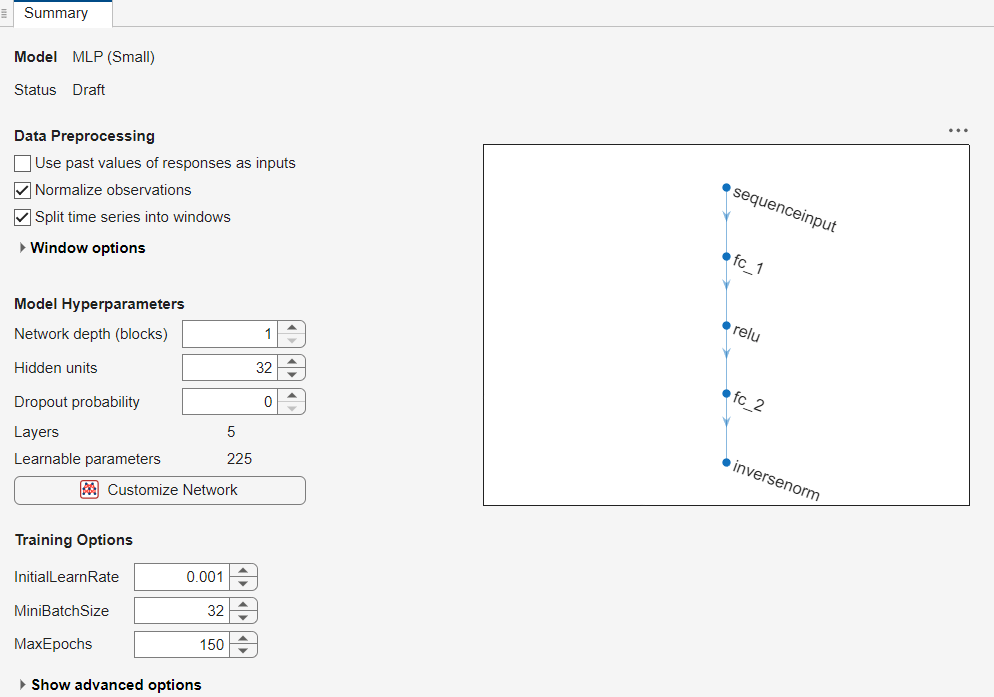
Task: Increase Hidden units with up arrow
Action: 291,362
